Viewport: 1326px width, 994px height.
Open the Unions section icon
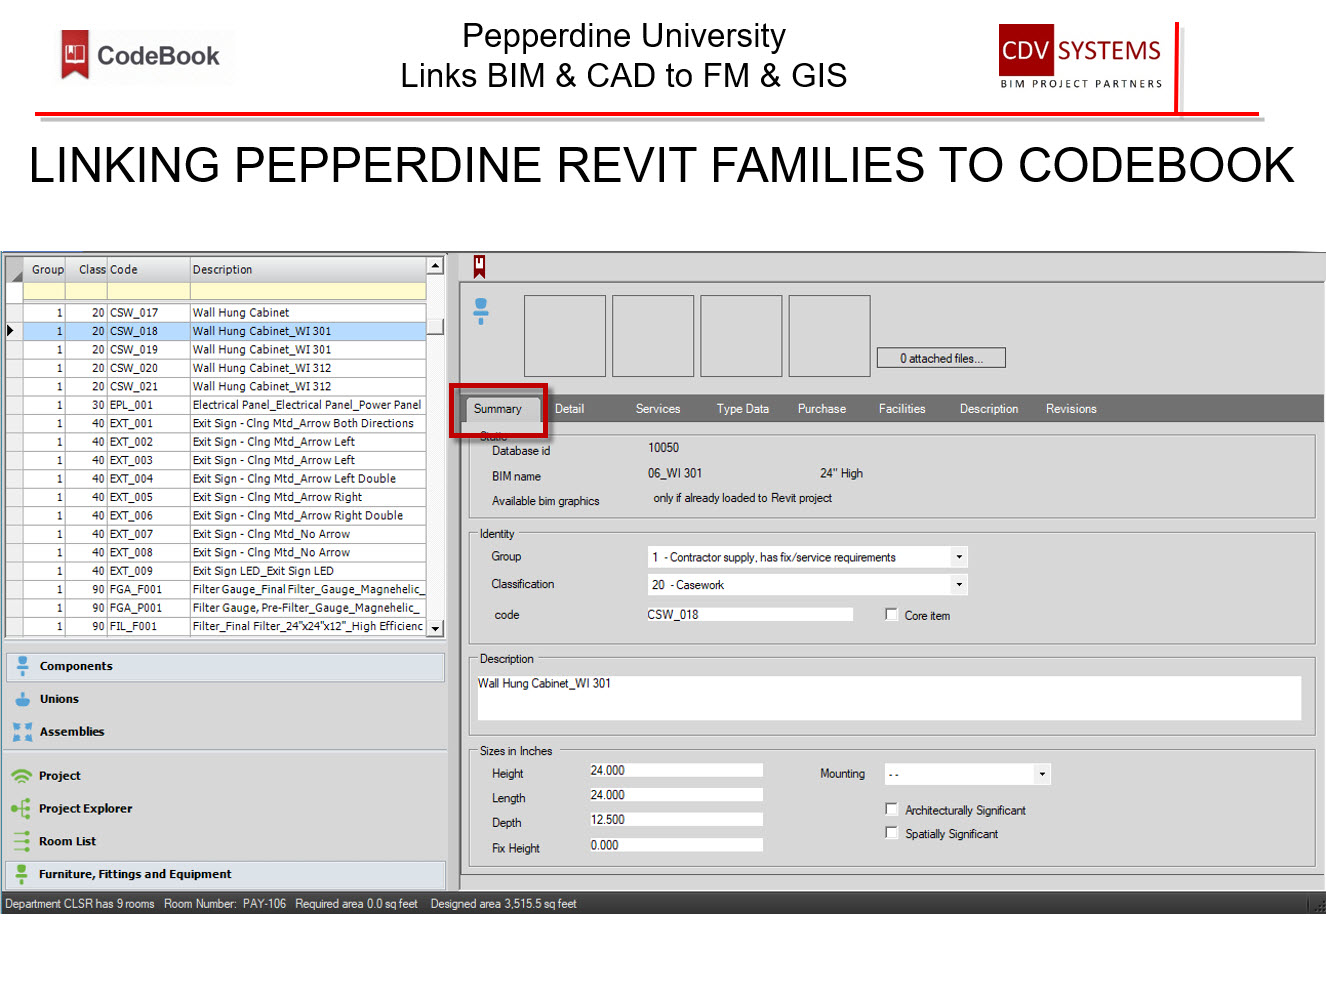point(22,699)
